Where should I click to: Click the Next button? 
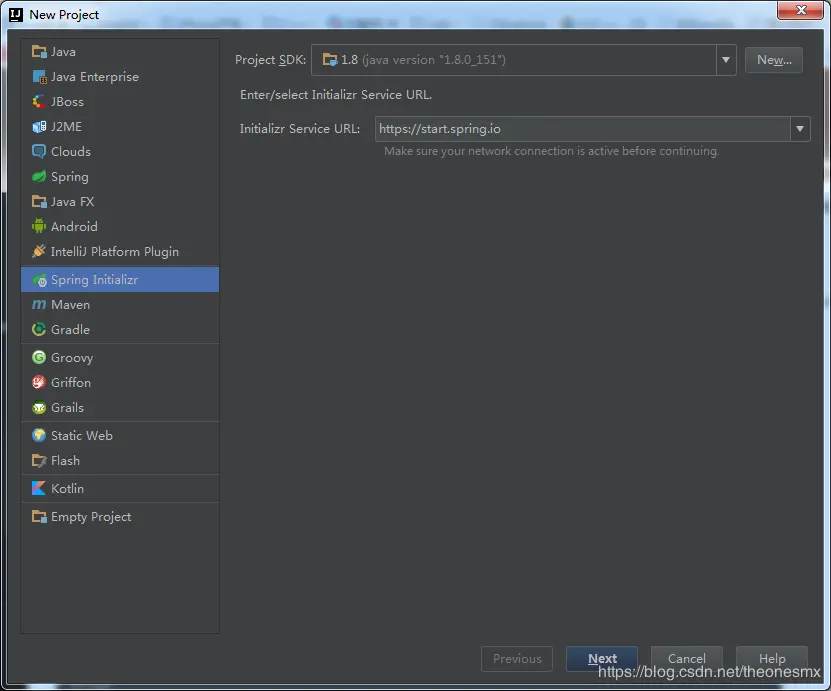pyautogui.click(x=602, y=659)
